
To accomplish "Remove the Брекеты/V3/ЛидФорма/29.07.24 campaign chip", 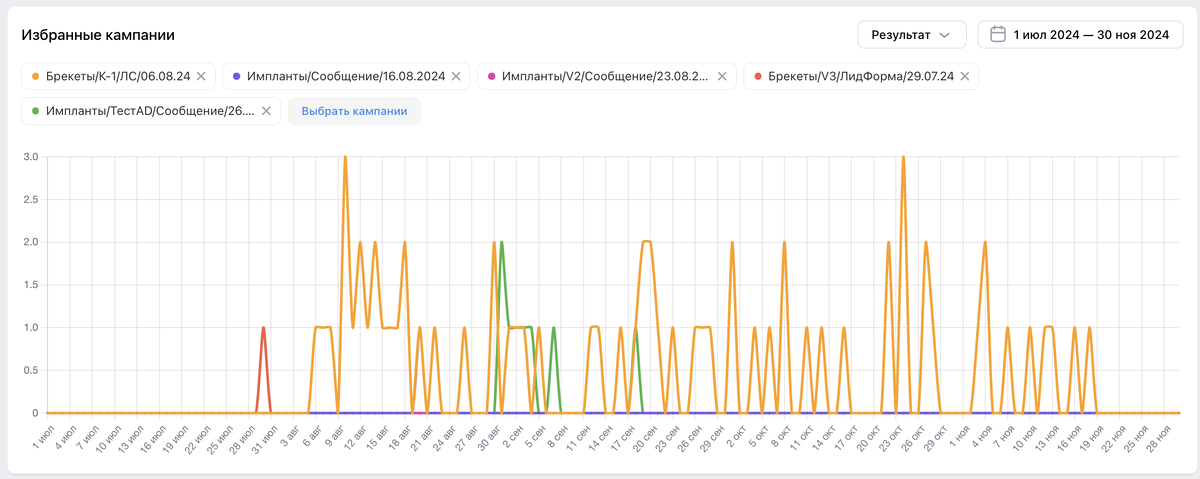I will coord(964,76).
